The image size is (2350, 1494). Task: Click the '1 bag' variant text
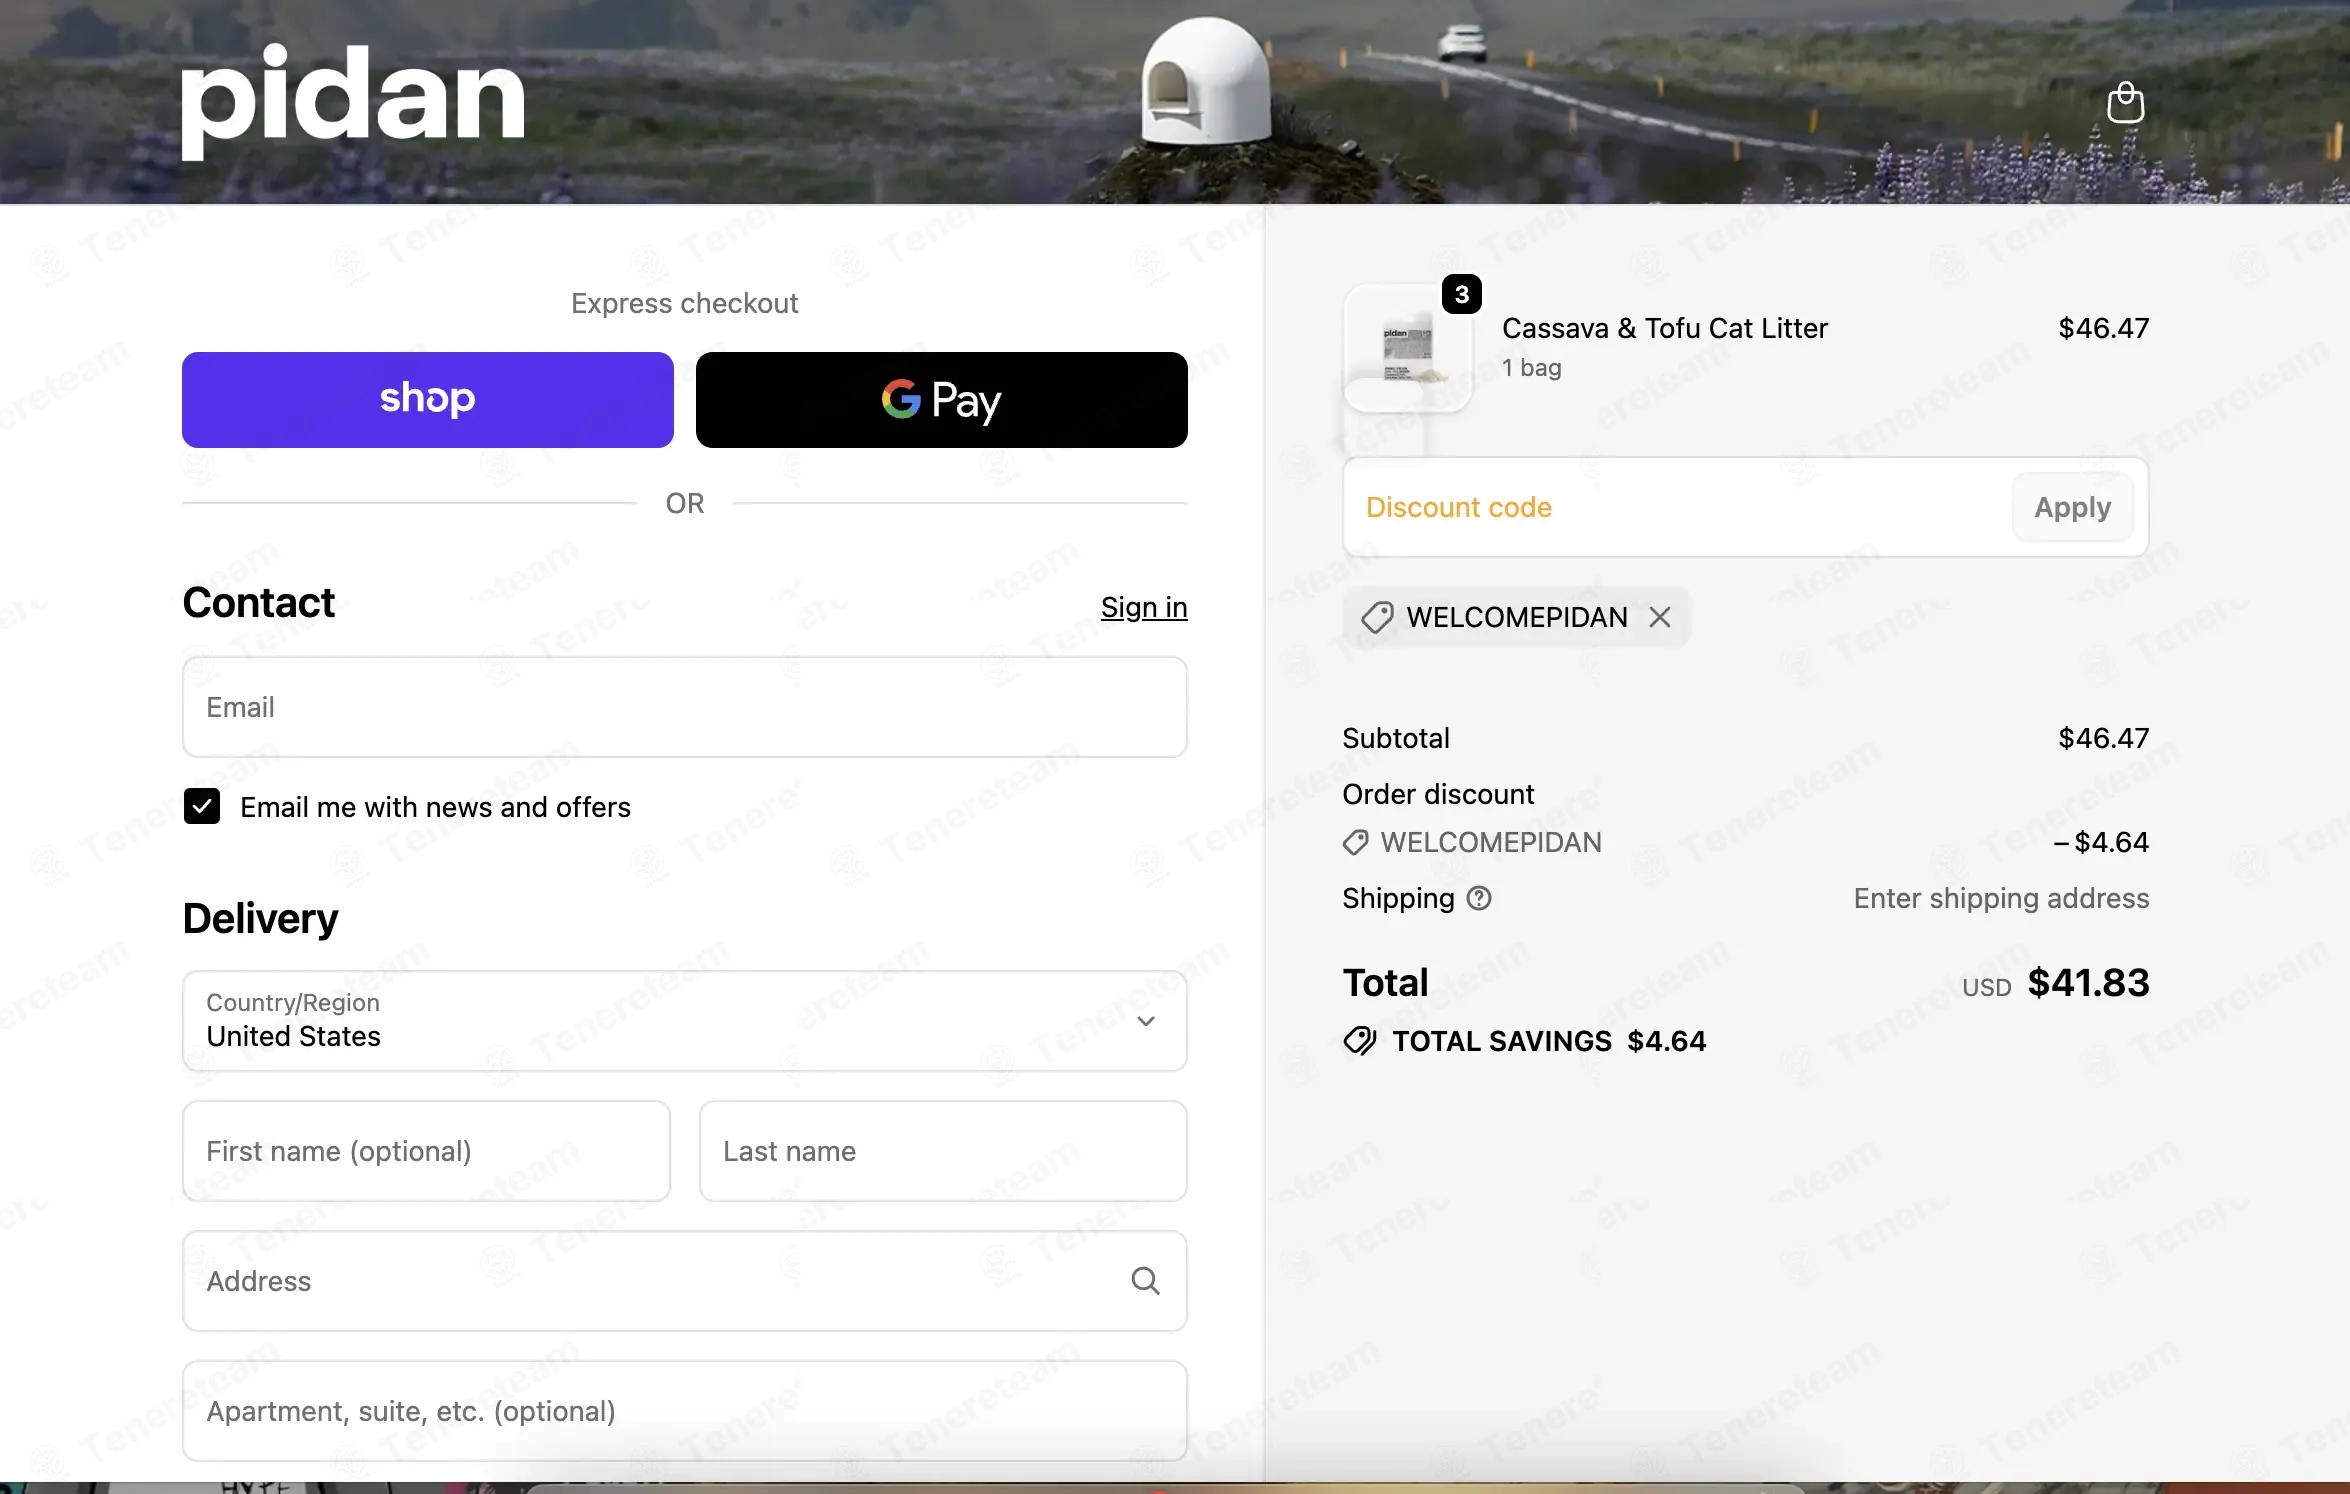[1531, 368]
